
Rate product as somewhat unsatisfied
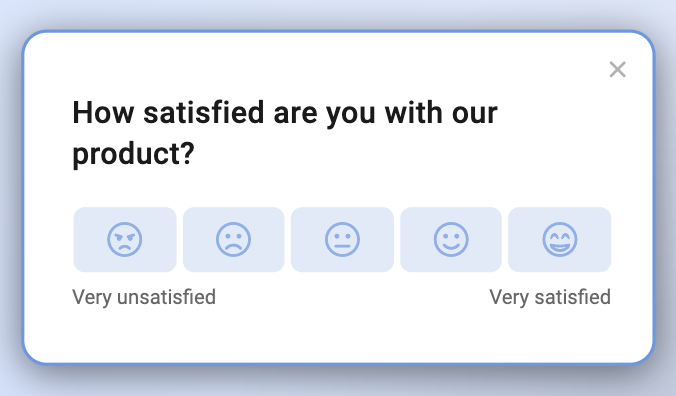pyautogui.click(x=233, y=240)
